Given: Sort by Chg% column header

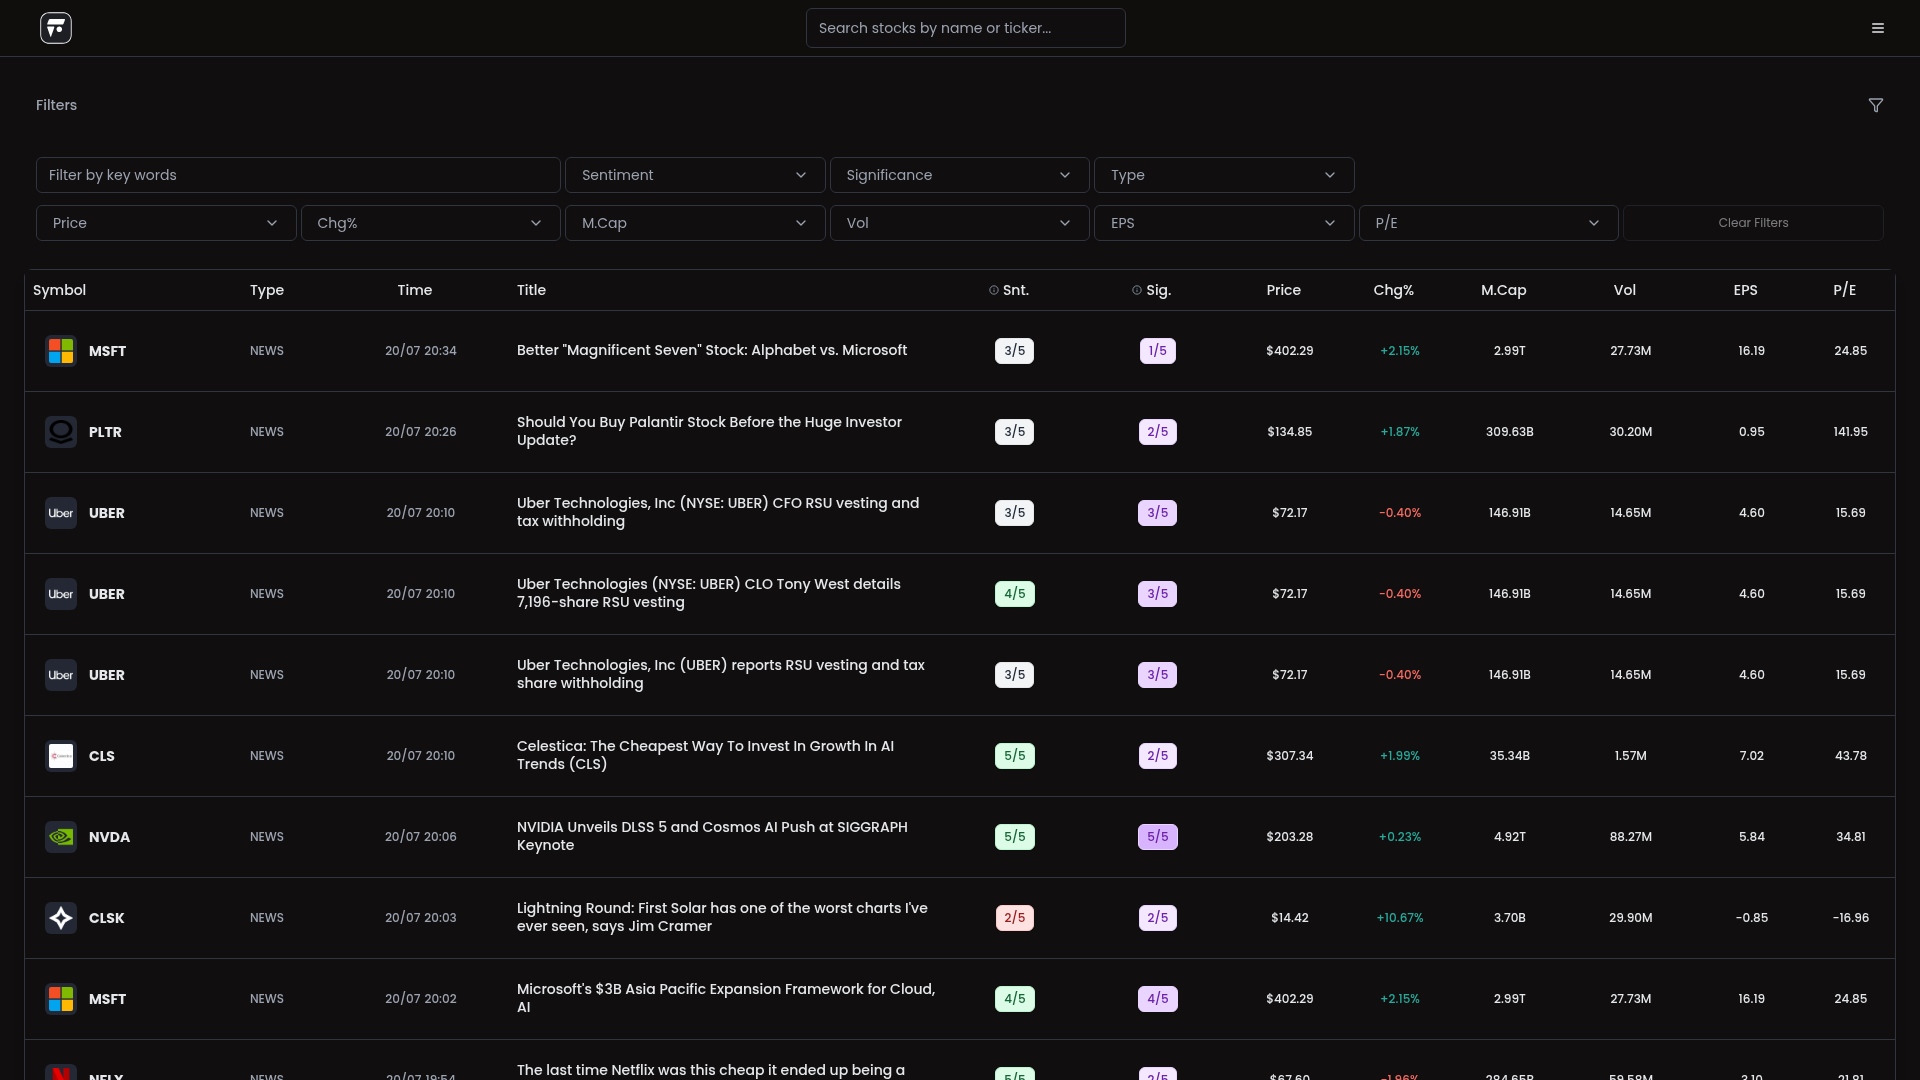Looking at the screenshot, I should tap(1393, 290).
